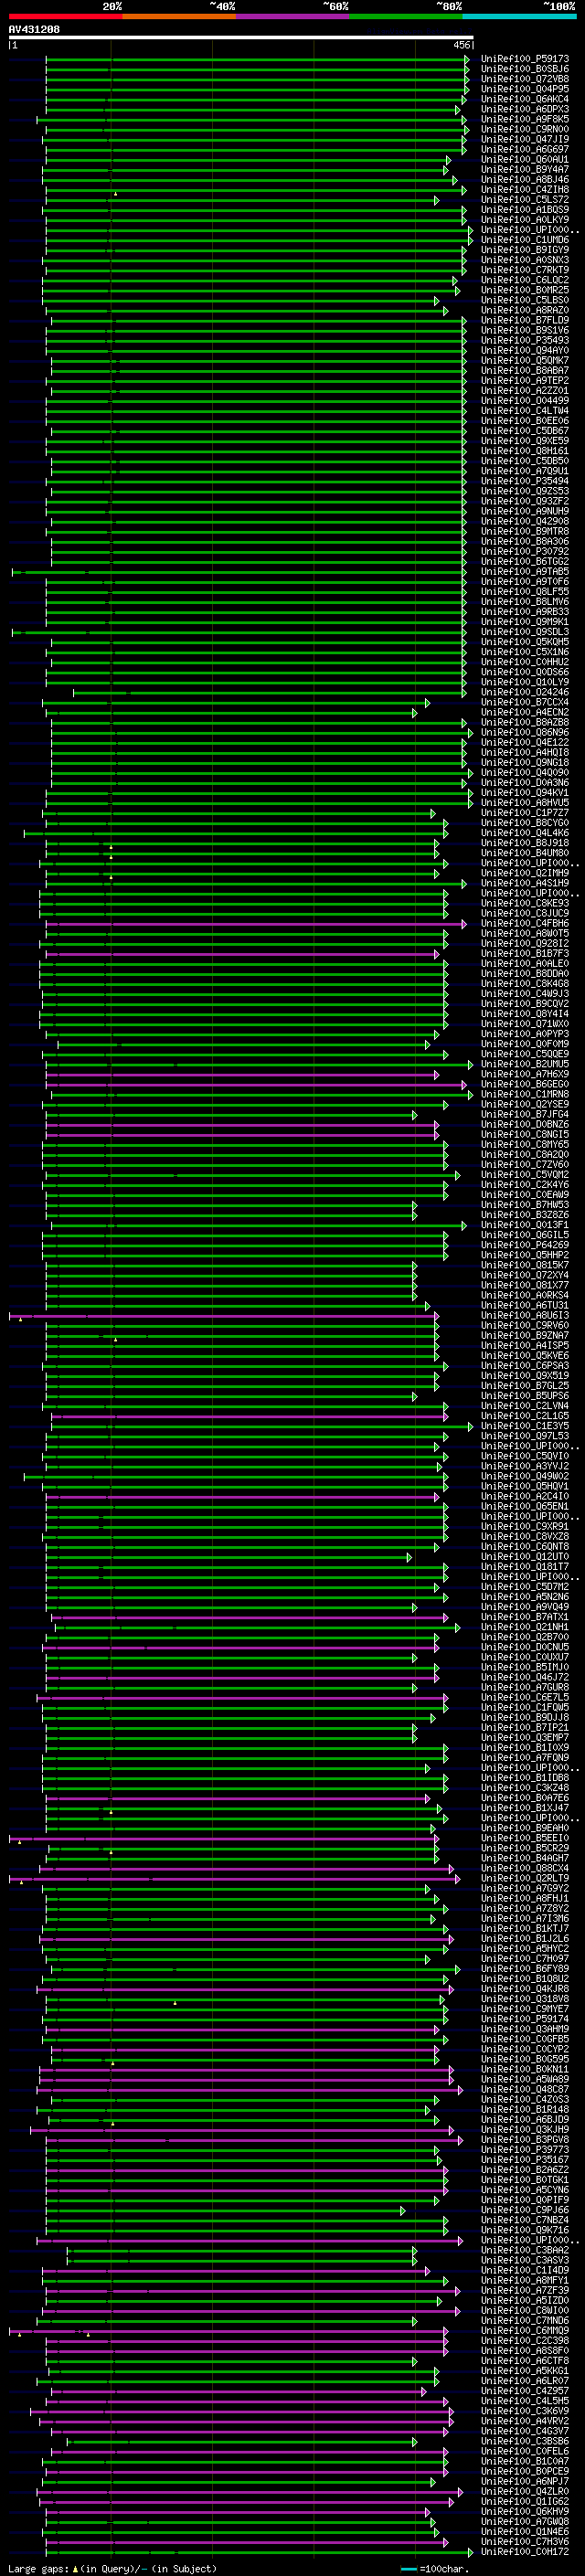Screen dimensions: 585x2576
Task: Open hit UniRef100_B7CCX4
Action: 525,702
